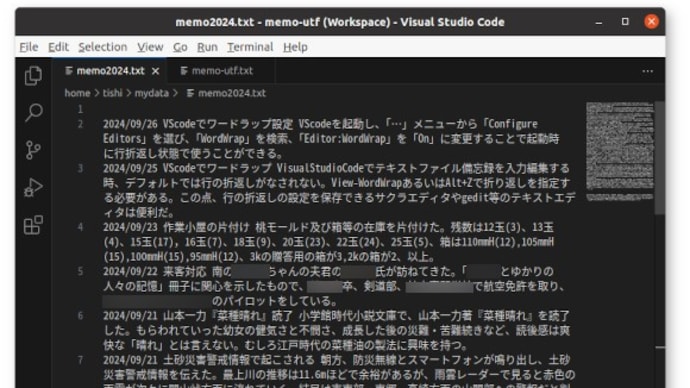Screen dimensions: 690x388
Task: Maximize the Visual Studio Code window
Action: coord(625,22)
